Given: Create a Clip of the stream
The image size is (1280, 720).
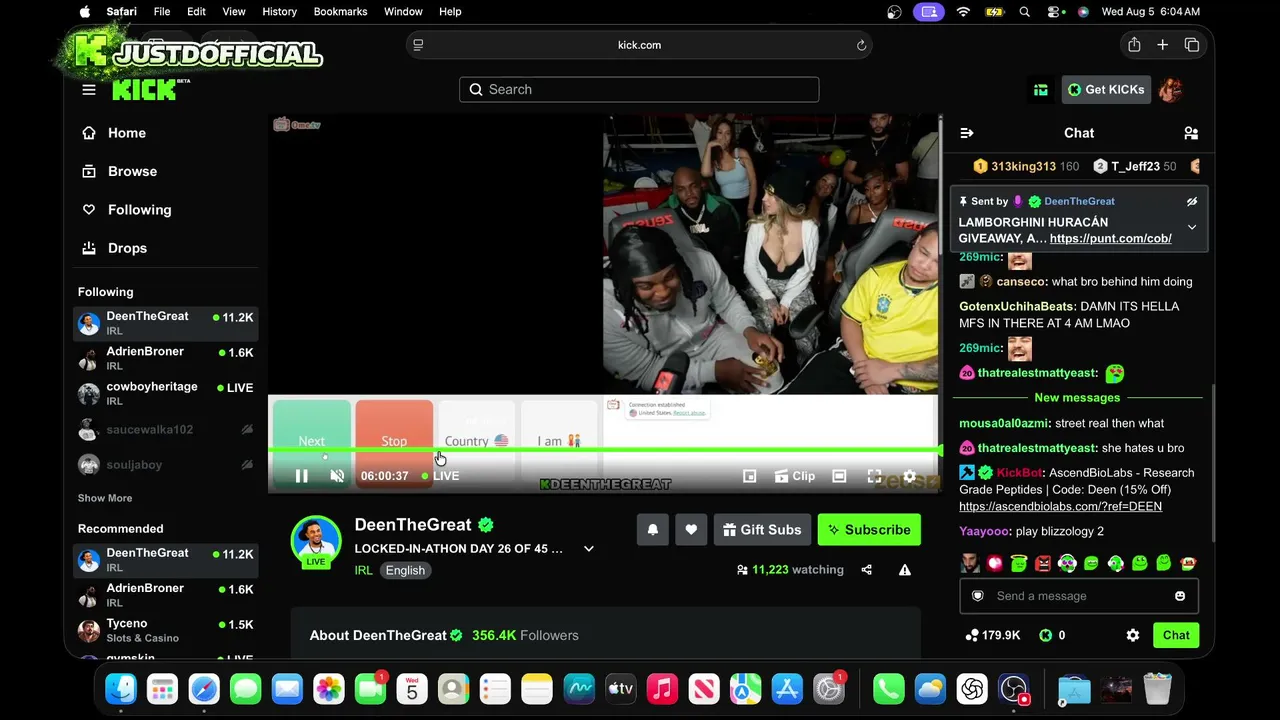Looking at the screenshot, I should [796, 477].
